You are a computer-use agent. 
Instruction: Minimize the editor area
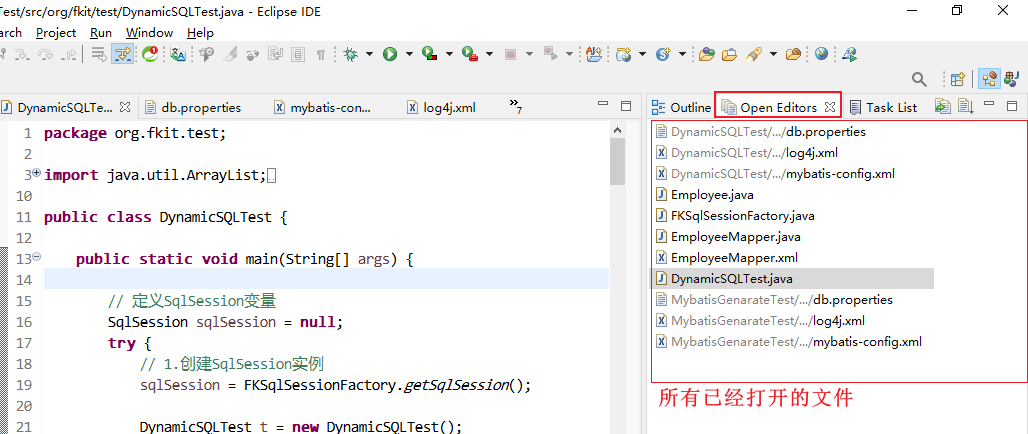[x=603, y=104]
